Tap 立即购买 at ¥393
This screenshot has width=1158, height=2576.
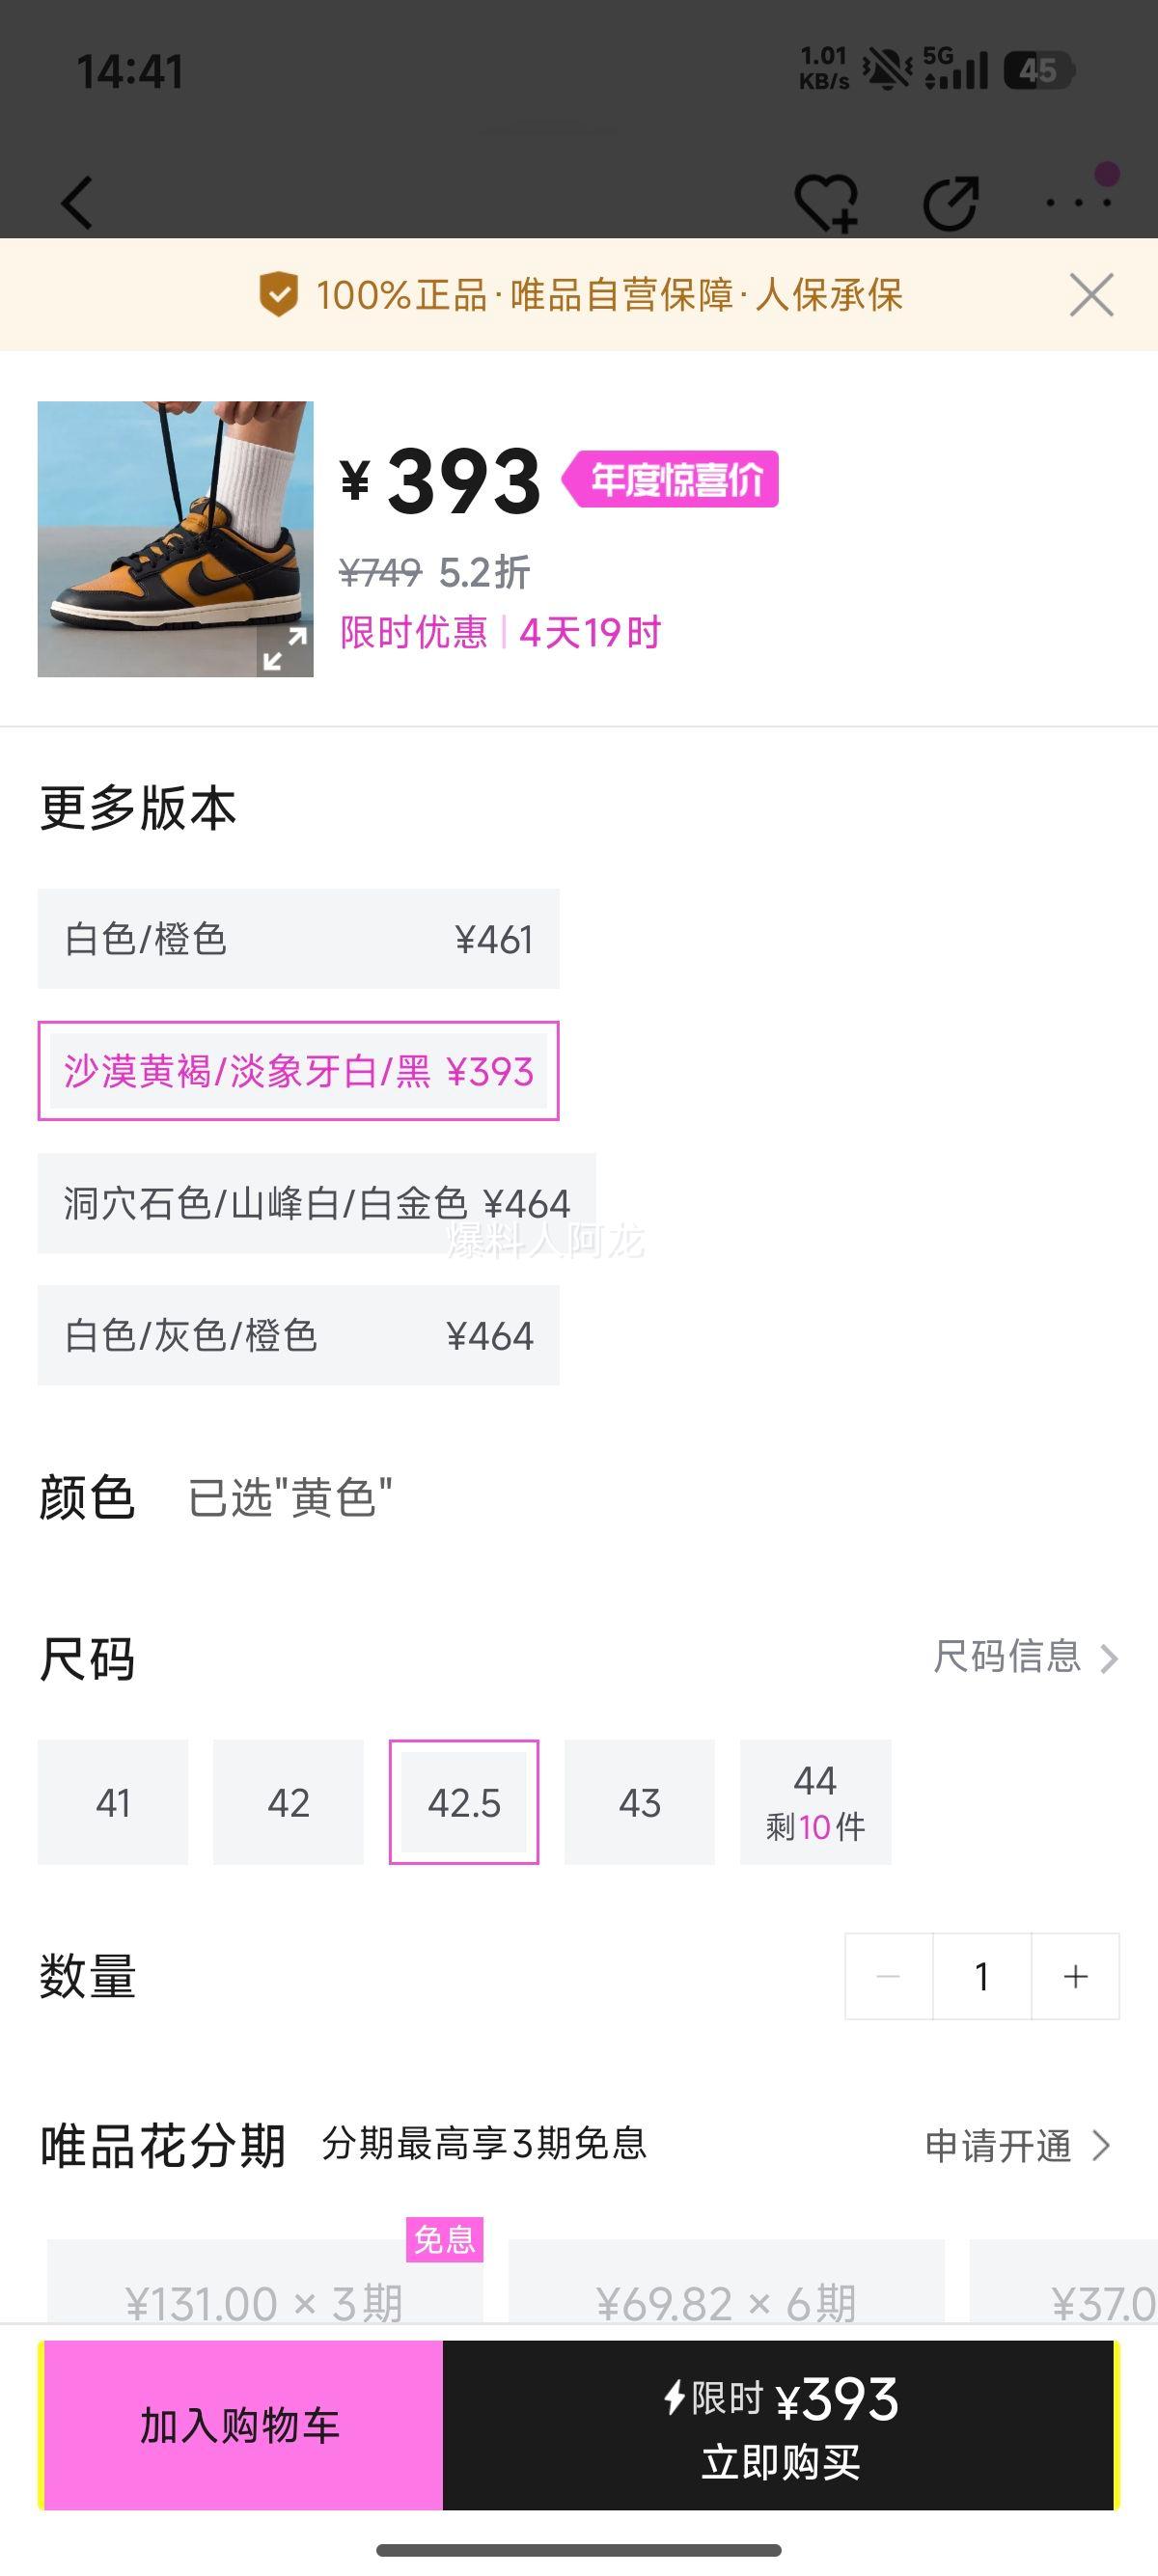click(780, 2425)
